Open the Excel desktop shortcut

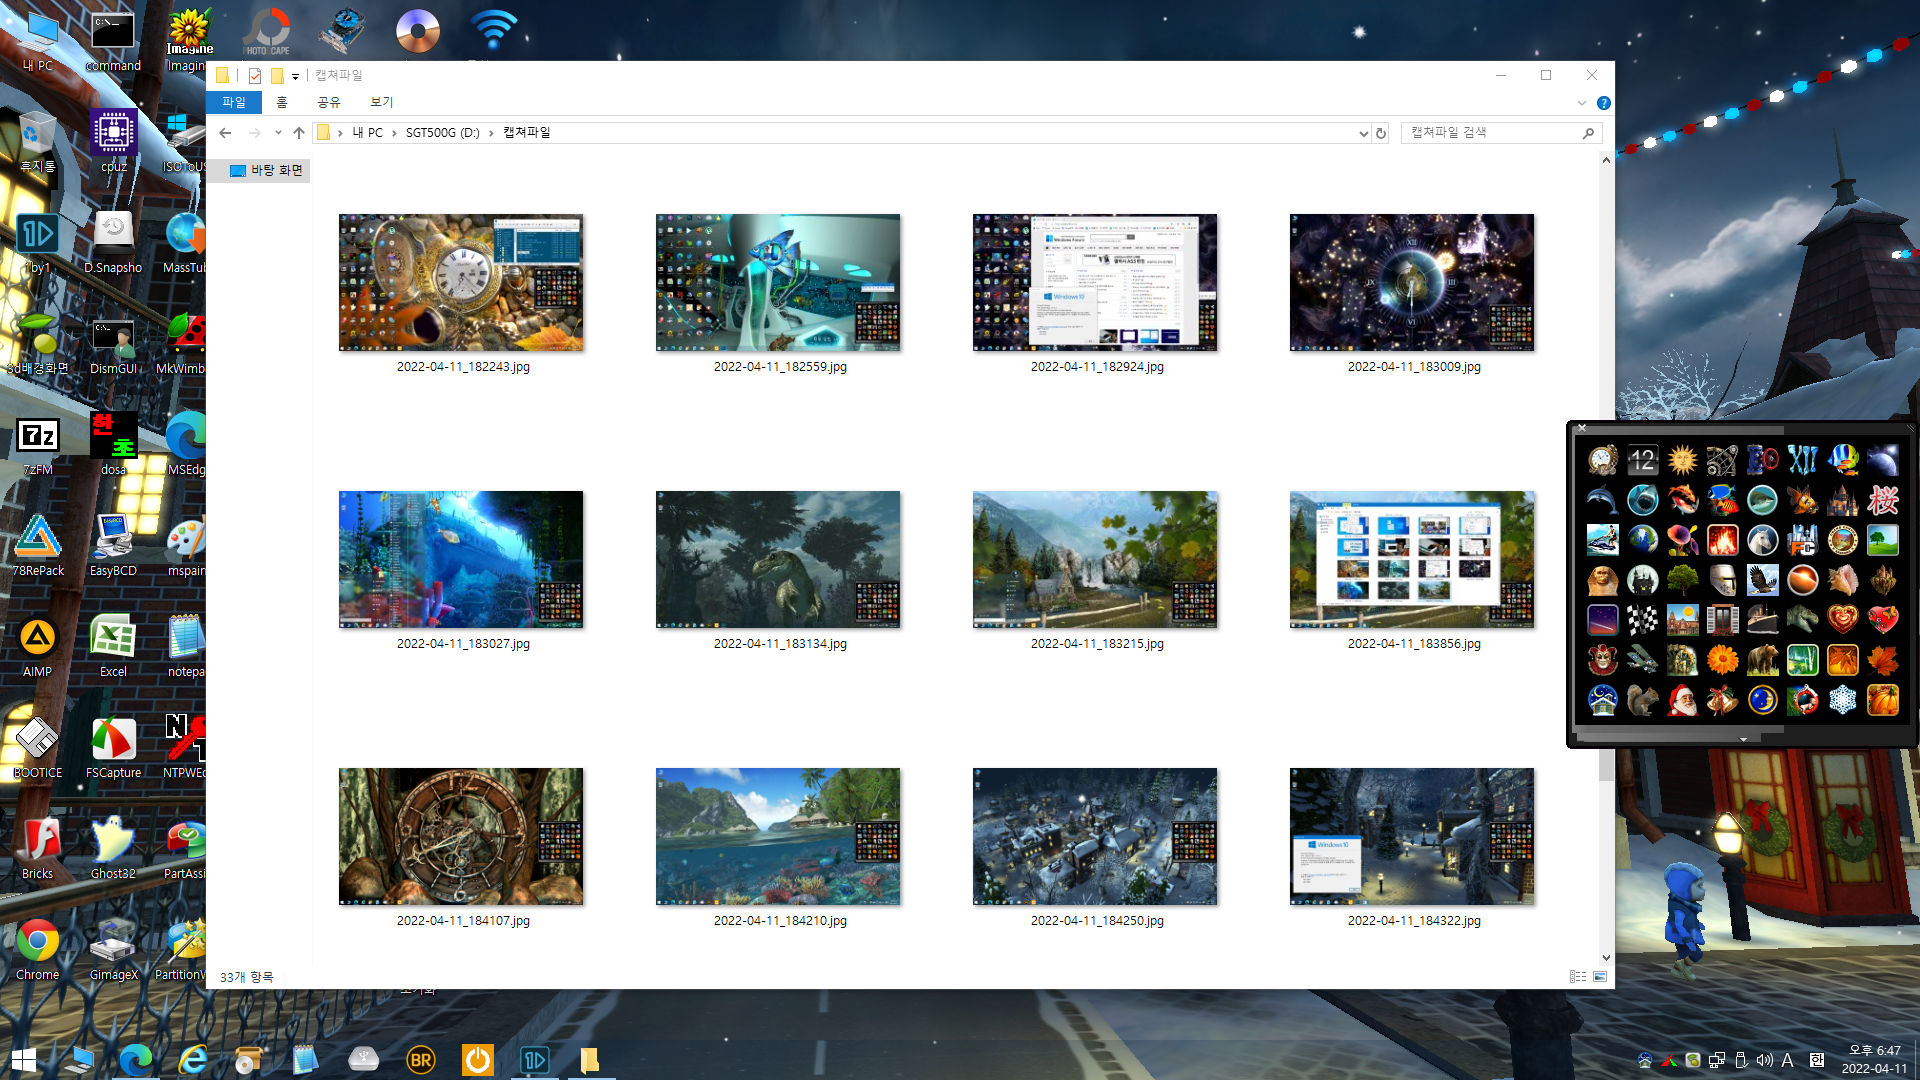[x=113, y=647]
